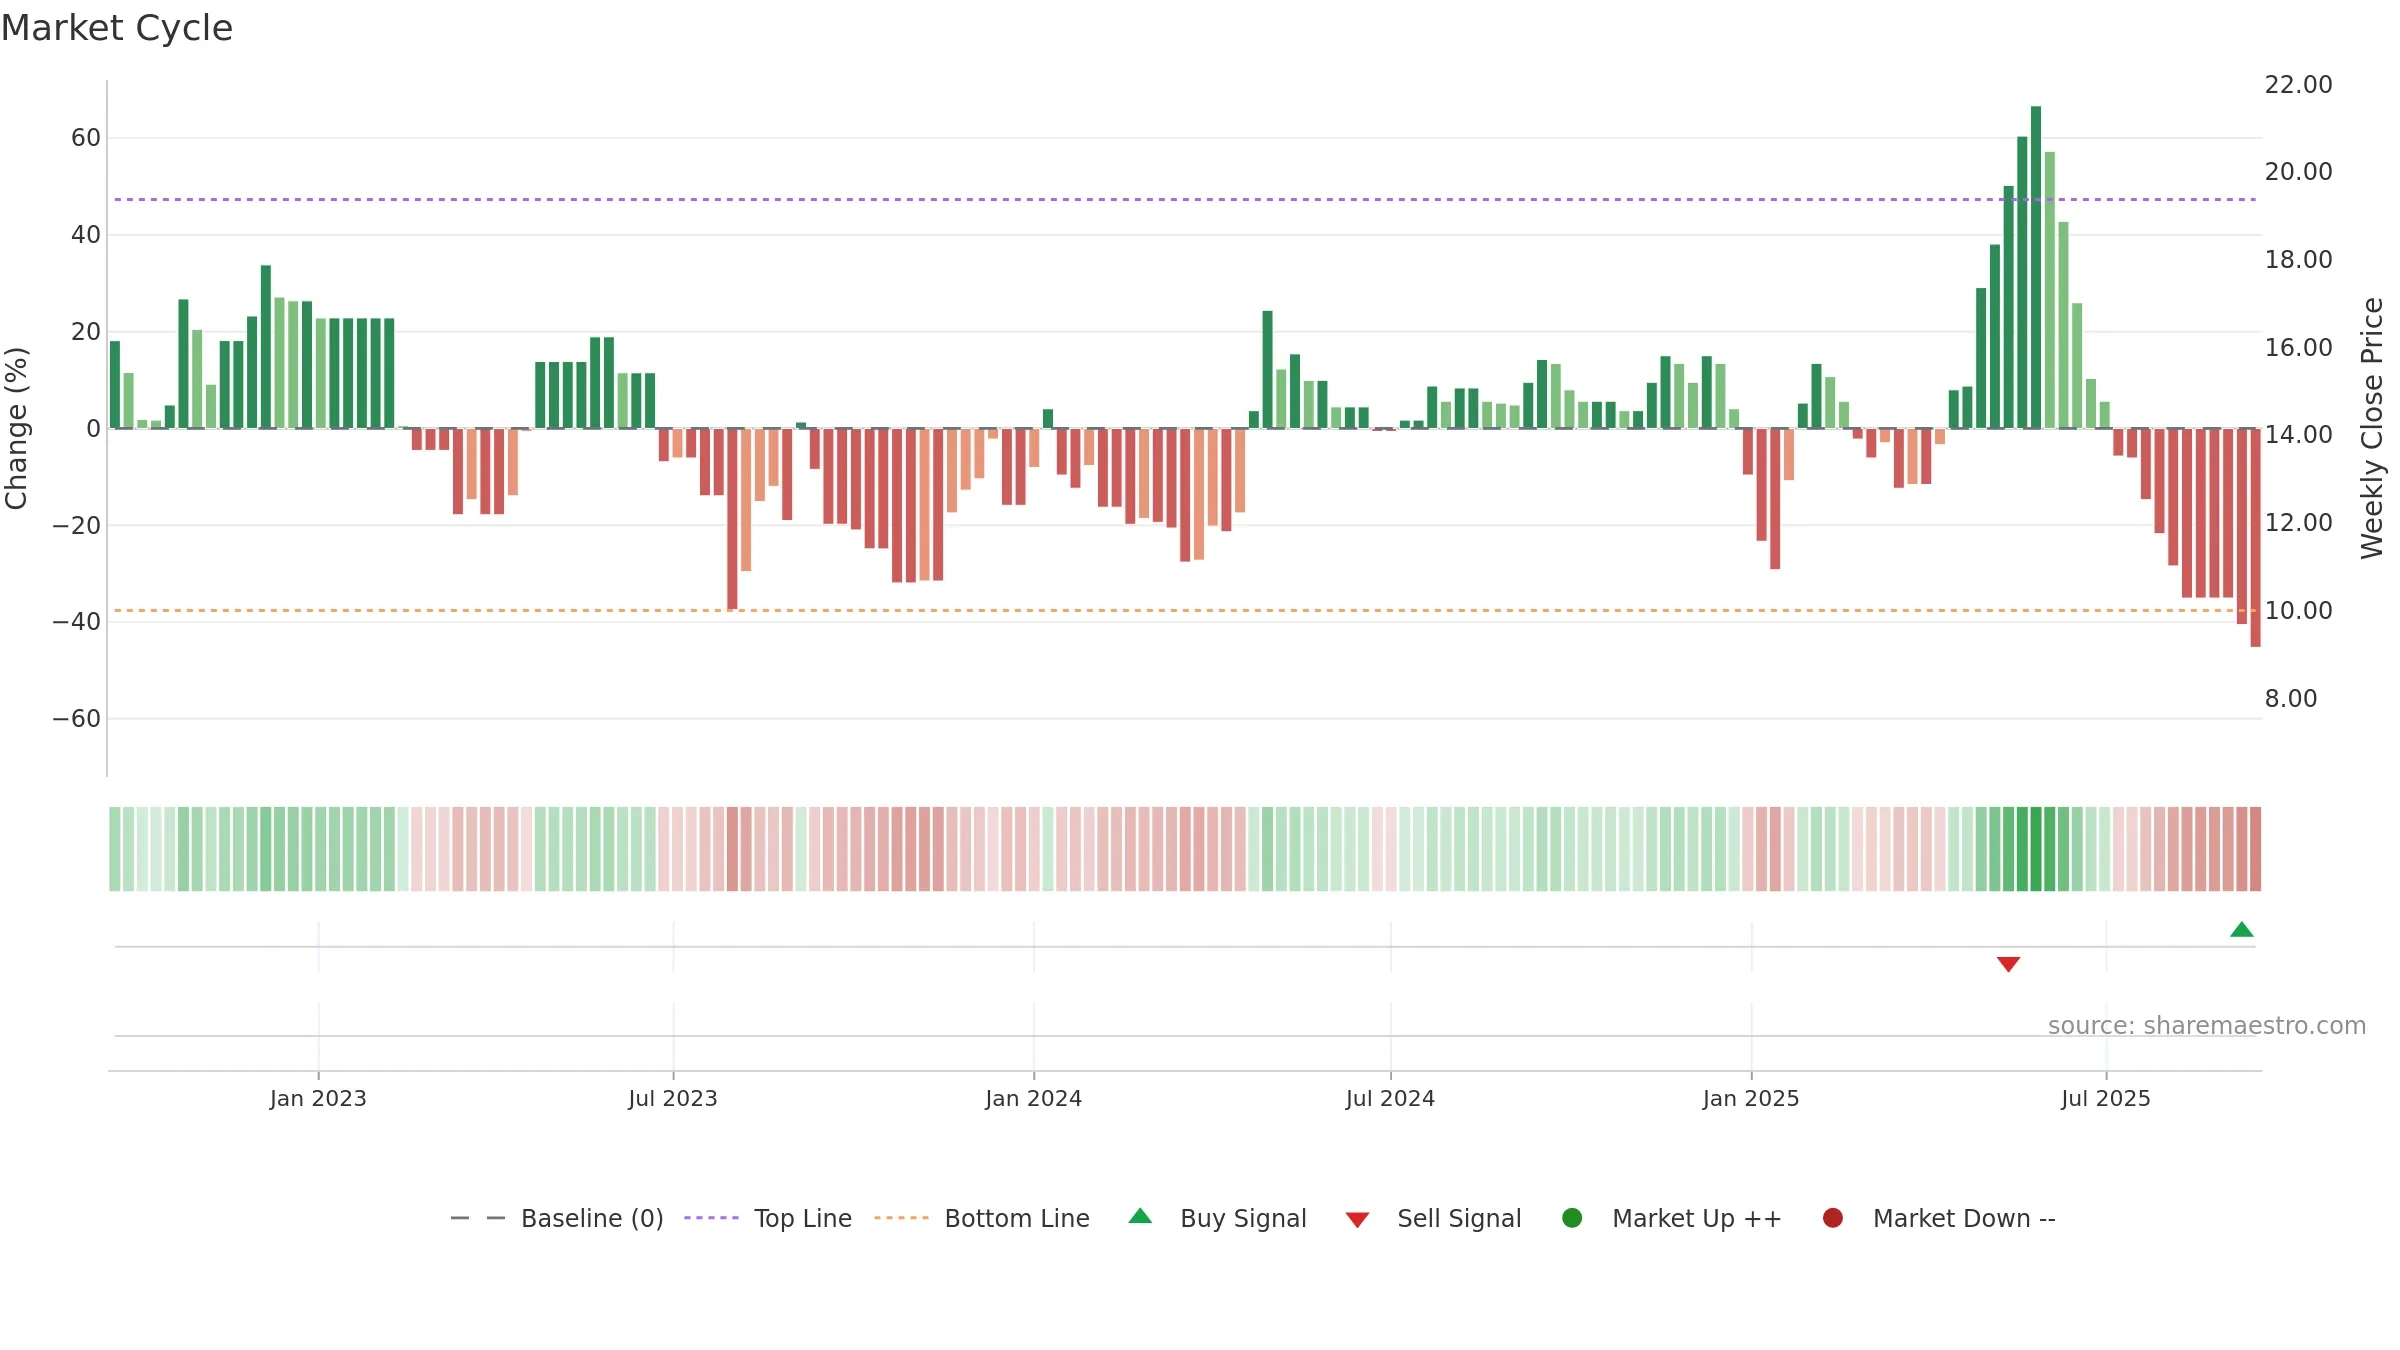Toggle the Buy Signal legend entry
Viewport: 2400px width, 1350px height.
pos(1217,1218)
